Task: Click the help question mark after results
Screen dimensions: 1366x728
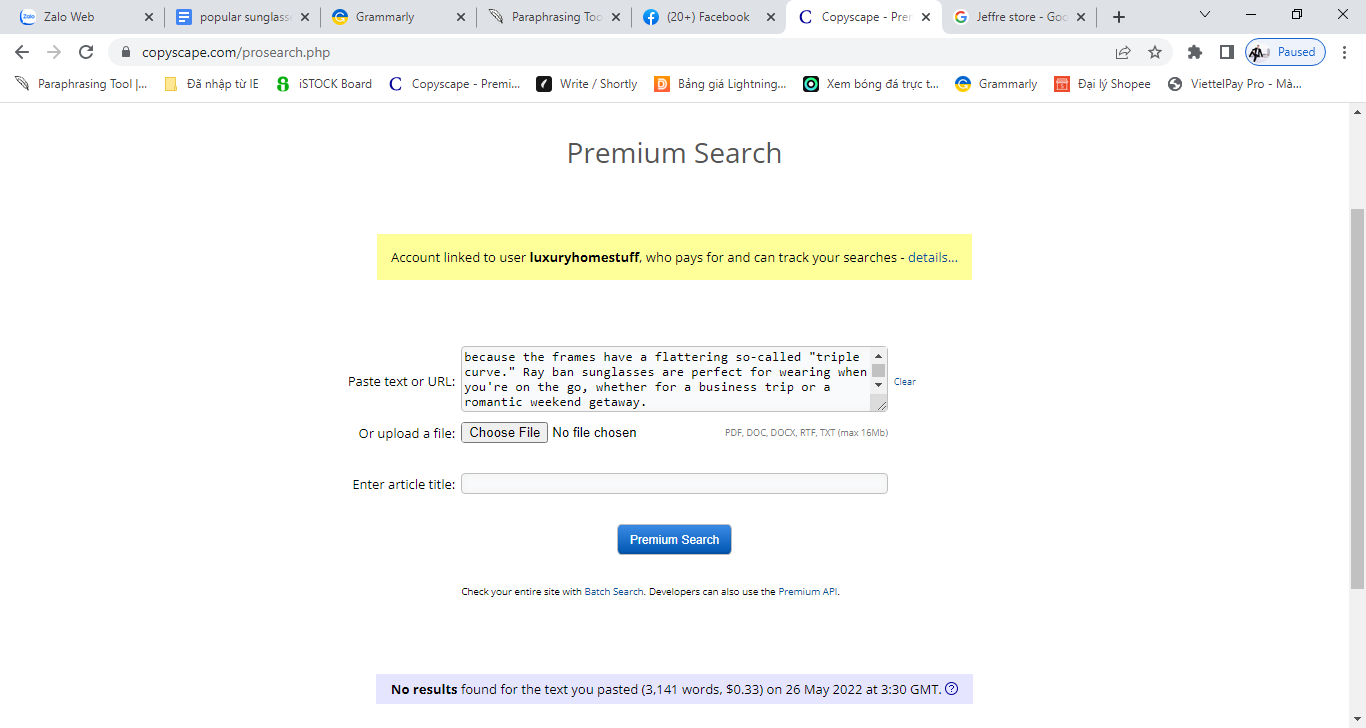Action: tap(952, 688)
